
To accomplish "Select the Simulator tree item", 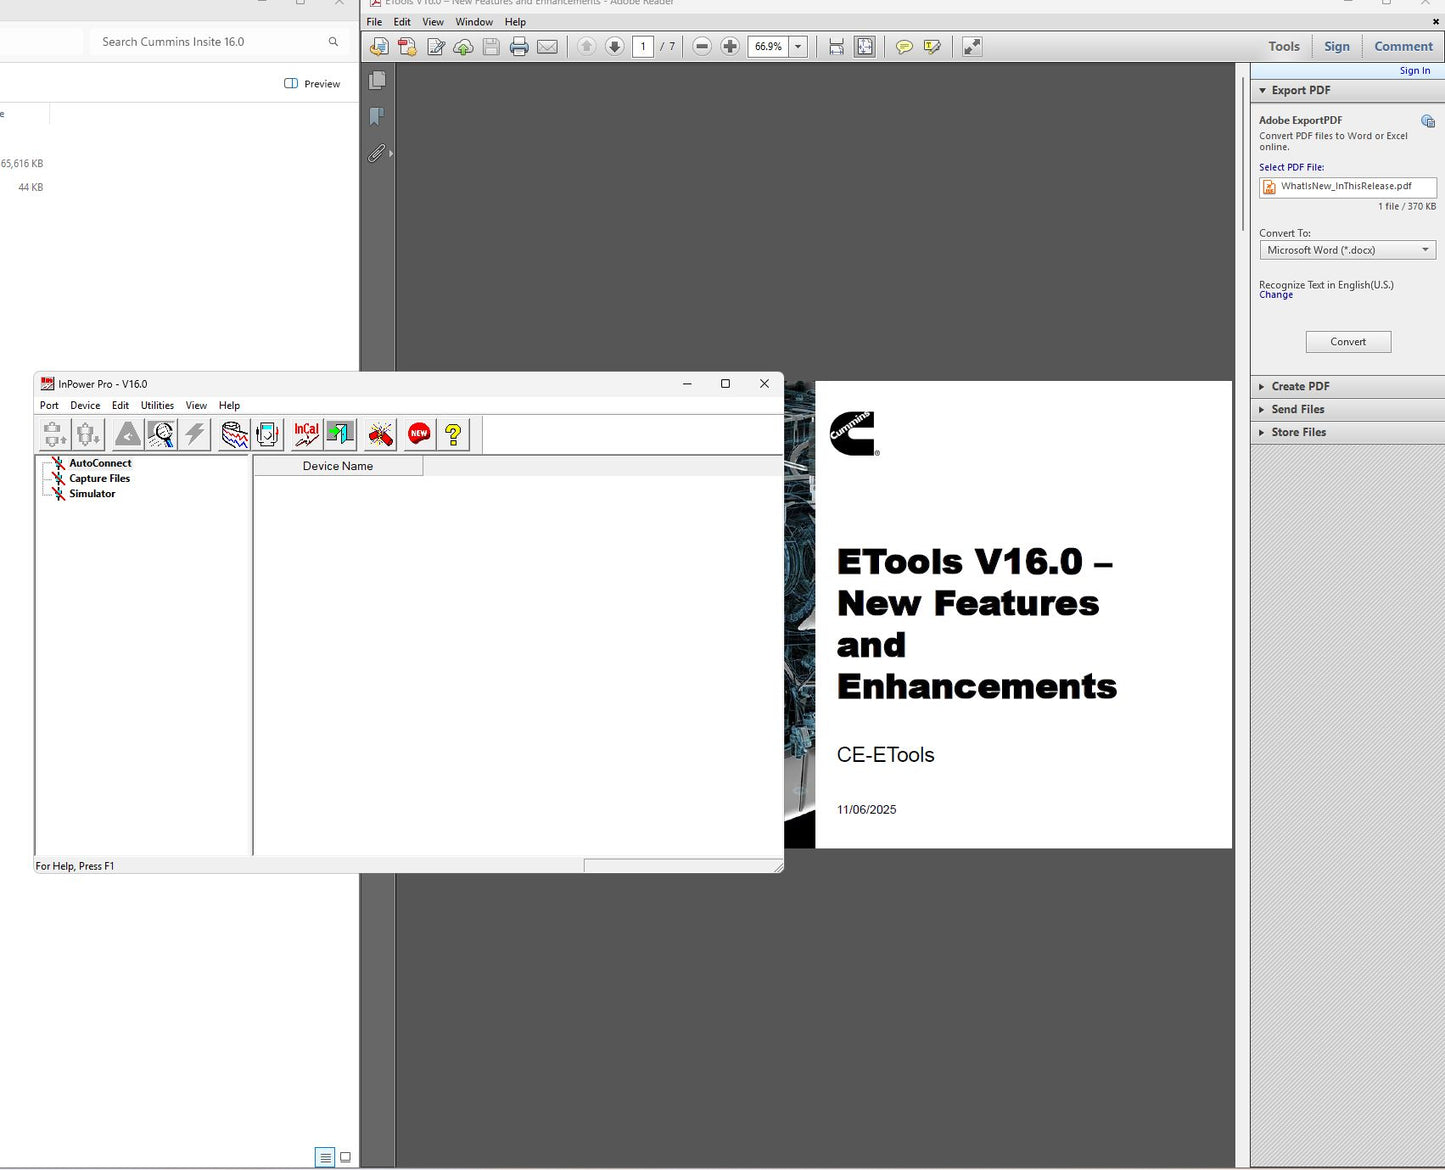I will 92,494.
